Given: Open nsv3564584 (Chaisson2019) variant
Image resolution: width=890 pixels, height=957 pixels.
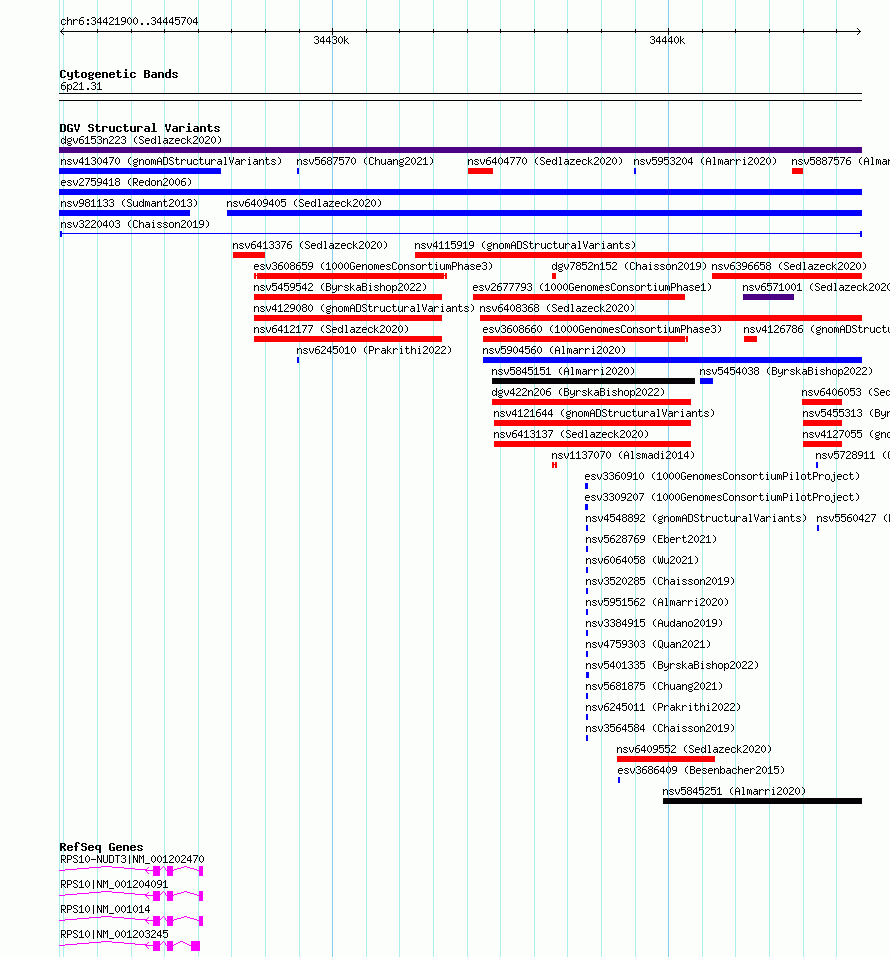Looking at the screenshot, I should click(660, 729).
